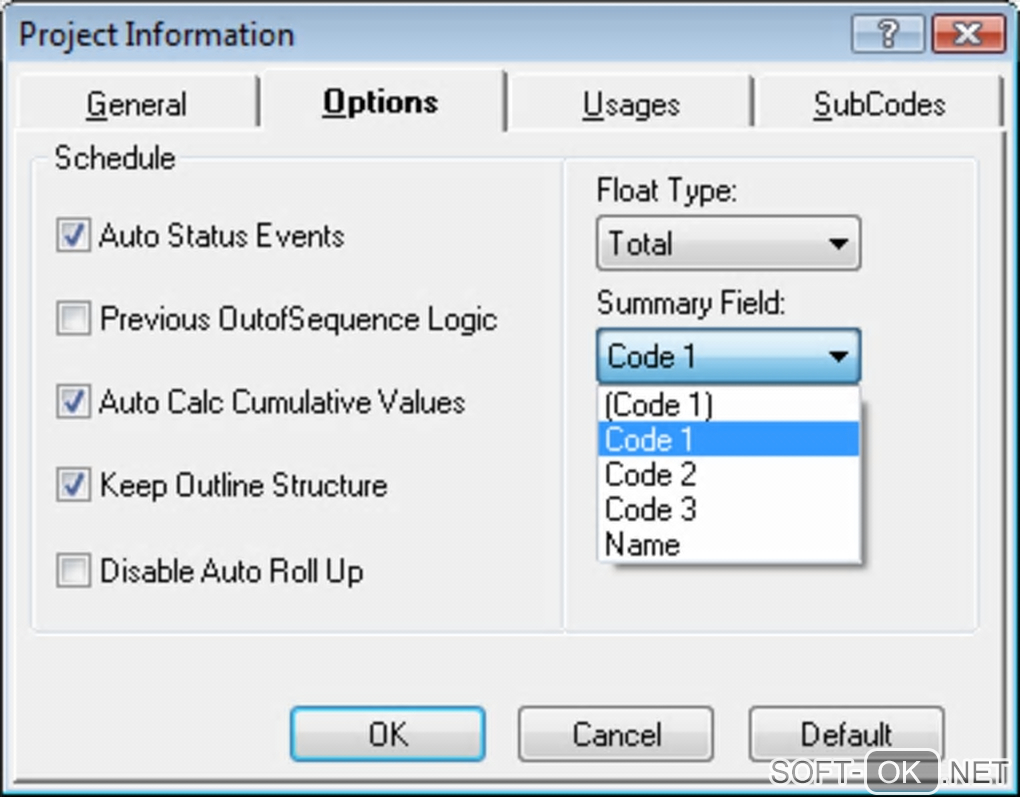This screenshot has width=1020, height=797.
Task: Uncheck Auto Status Events
Action: (73, 237)
